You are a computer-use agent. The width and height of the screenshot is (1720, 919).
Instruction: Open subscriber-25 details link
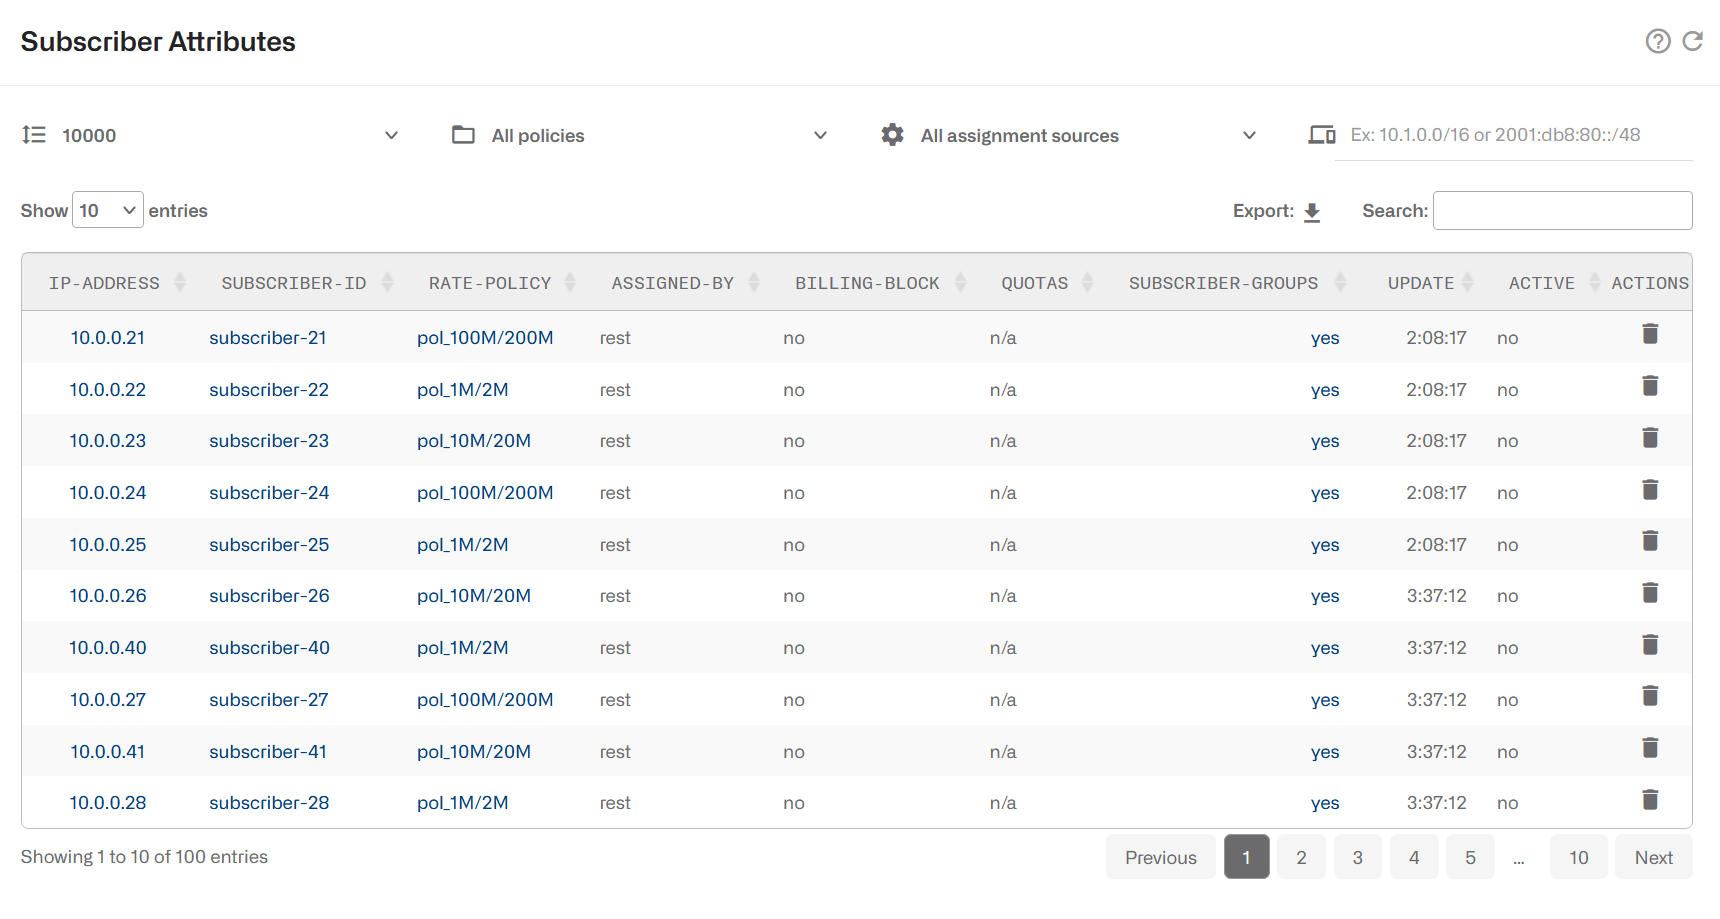269,545
